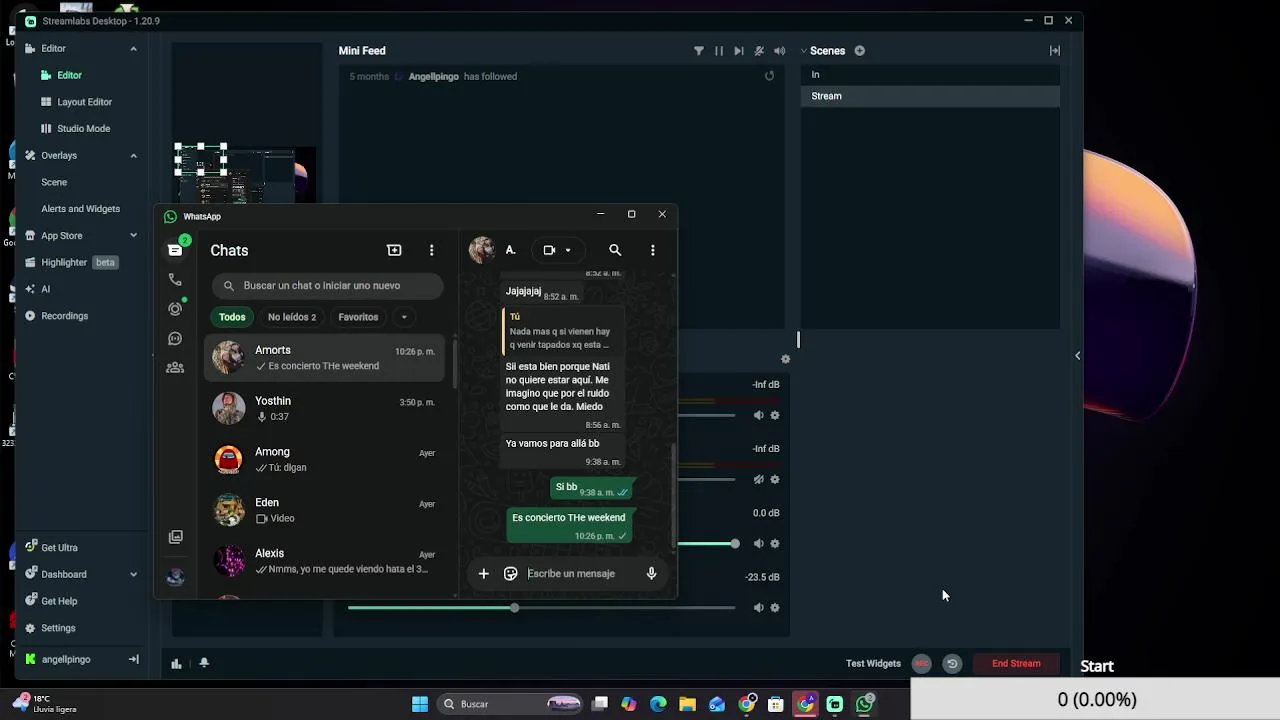Open call options dropdown arrow
The image size is (1280, 720).
568,250
